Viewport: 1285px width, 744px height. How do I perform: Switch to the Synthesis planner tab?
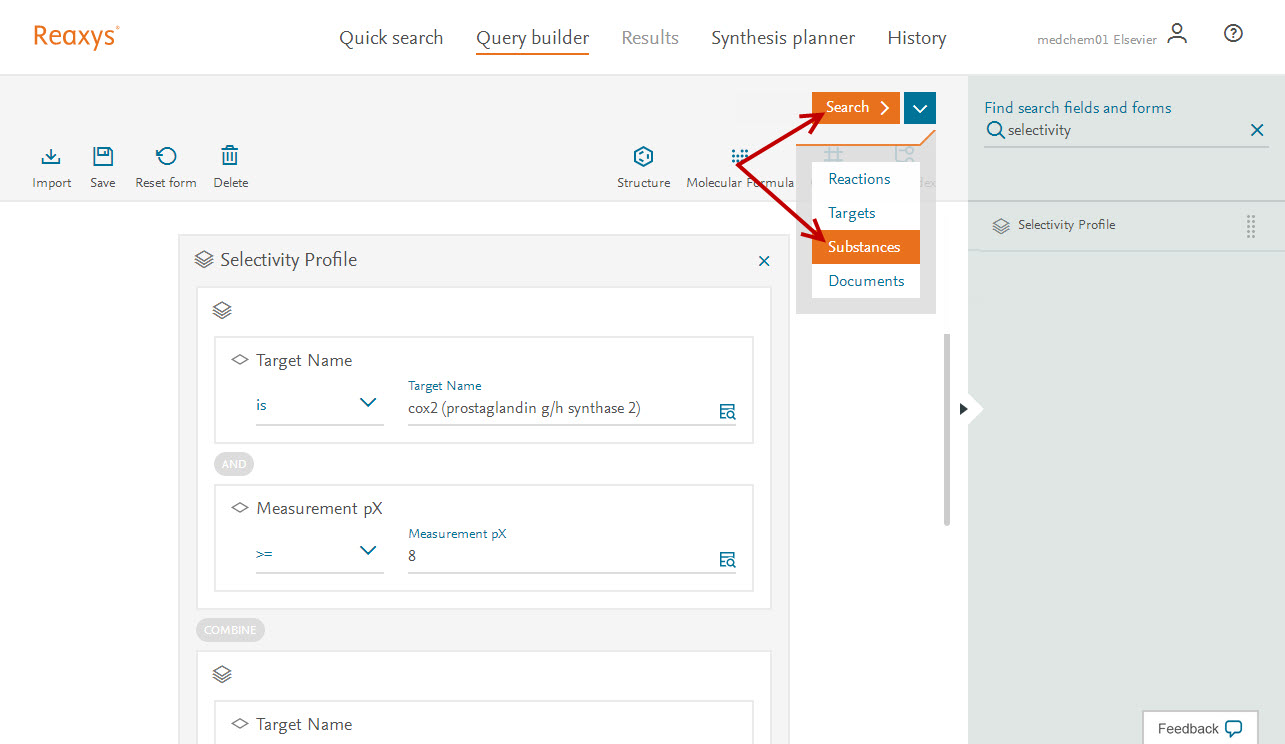click(782, 38)
